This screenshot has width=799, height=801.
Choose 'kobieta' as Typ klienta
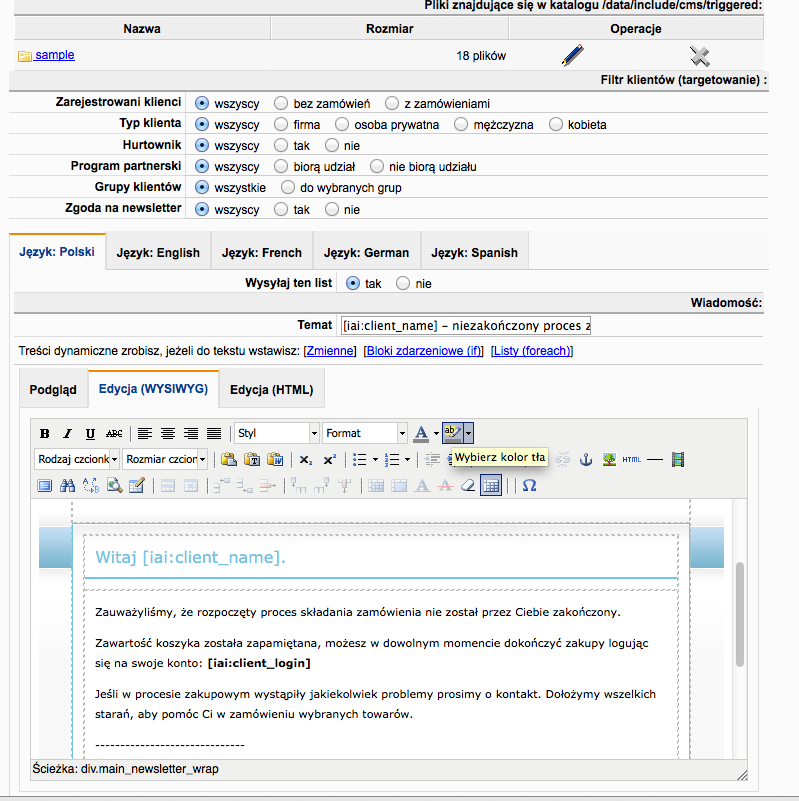click(556, 125)
